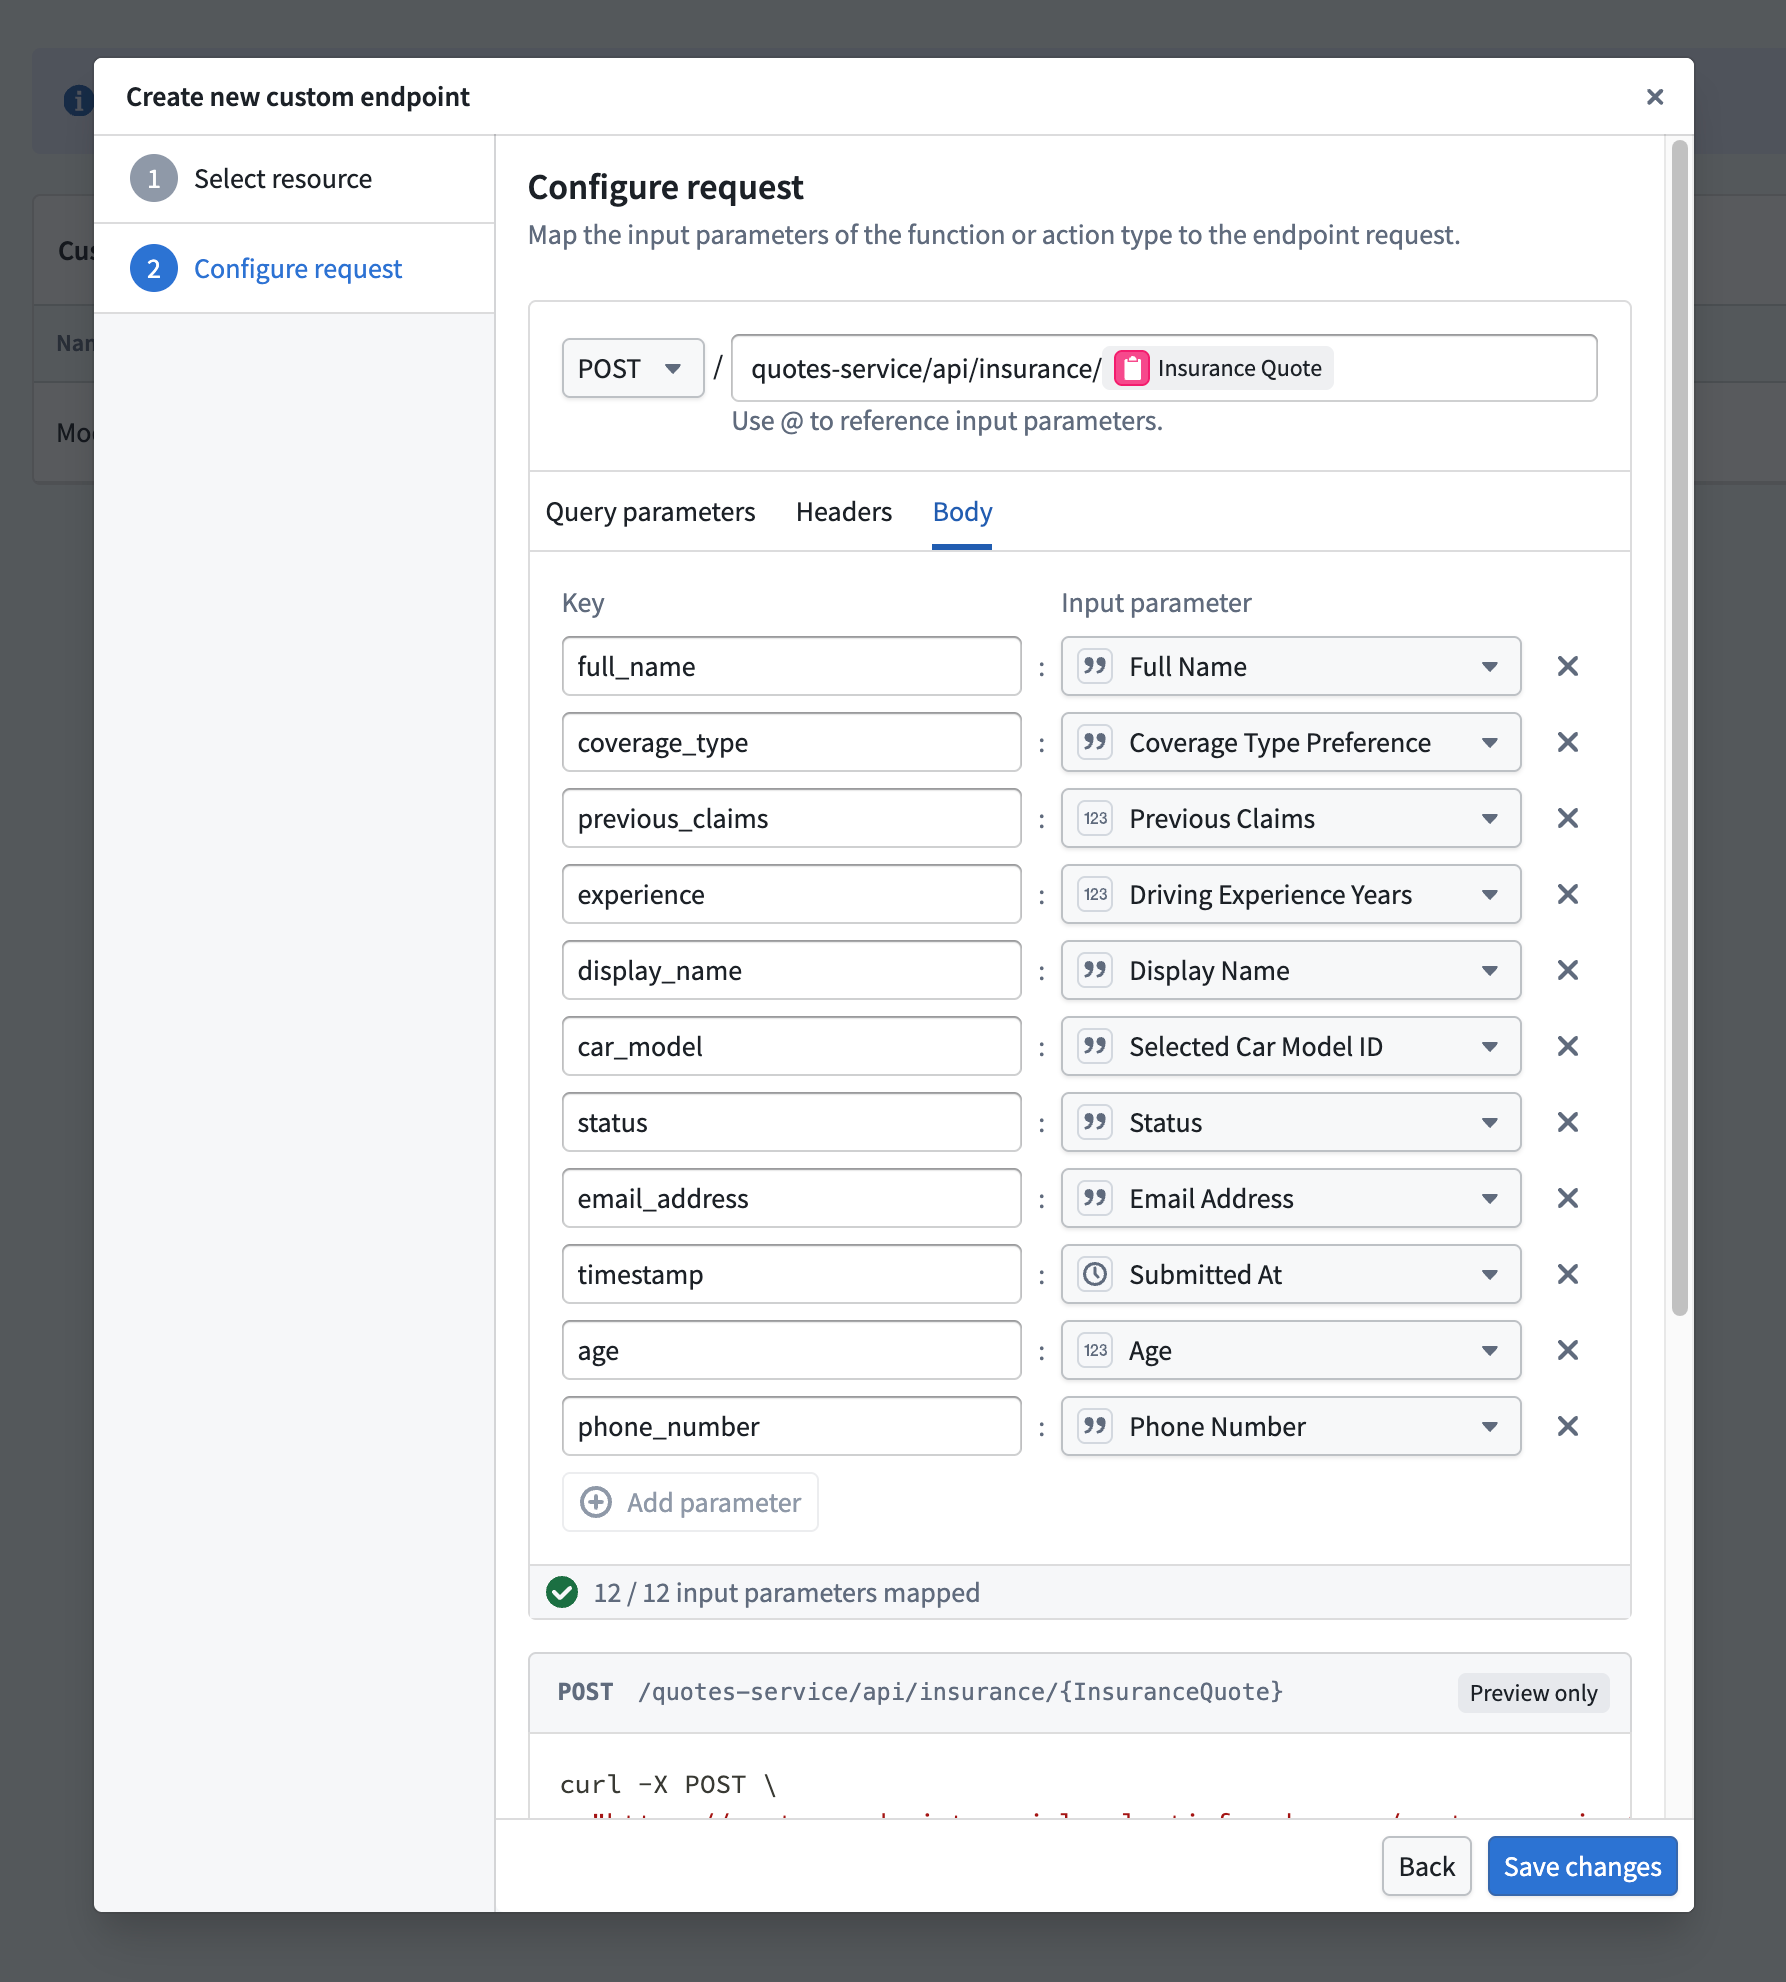Click the Insurance Quote clipboard icon in the URL
This screenshot has width=1786, height=1982.
[x=1130, y=368]
